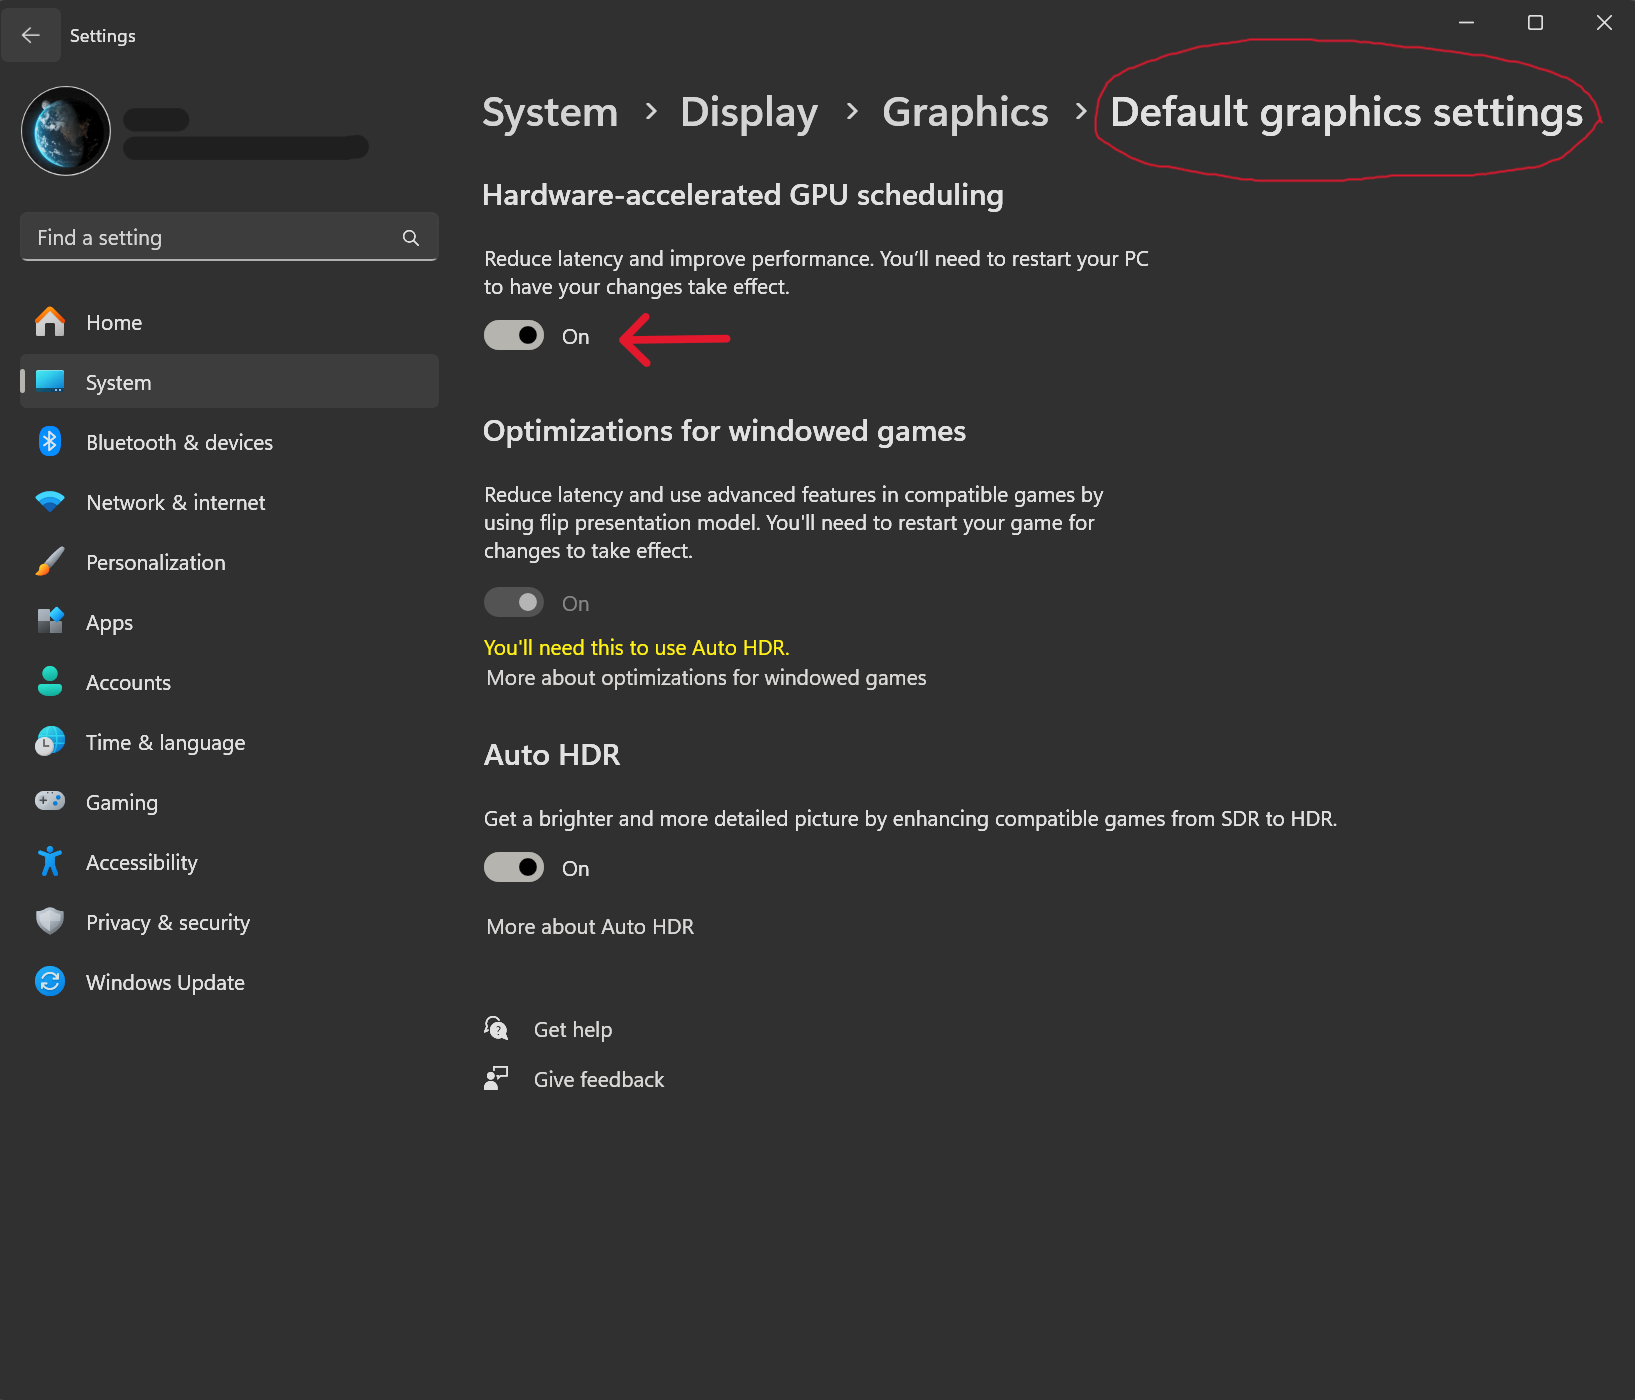
Task: Select the Personalization paintbrush icon
Action: click(x=50, y=562)
